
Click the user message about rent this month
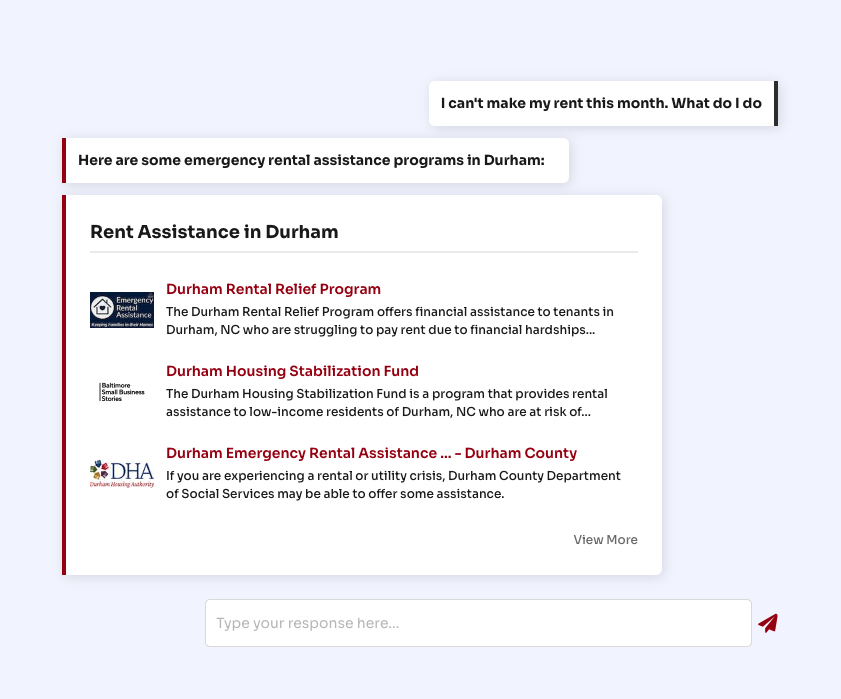tap(603, 104)
